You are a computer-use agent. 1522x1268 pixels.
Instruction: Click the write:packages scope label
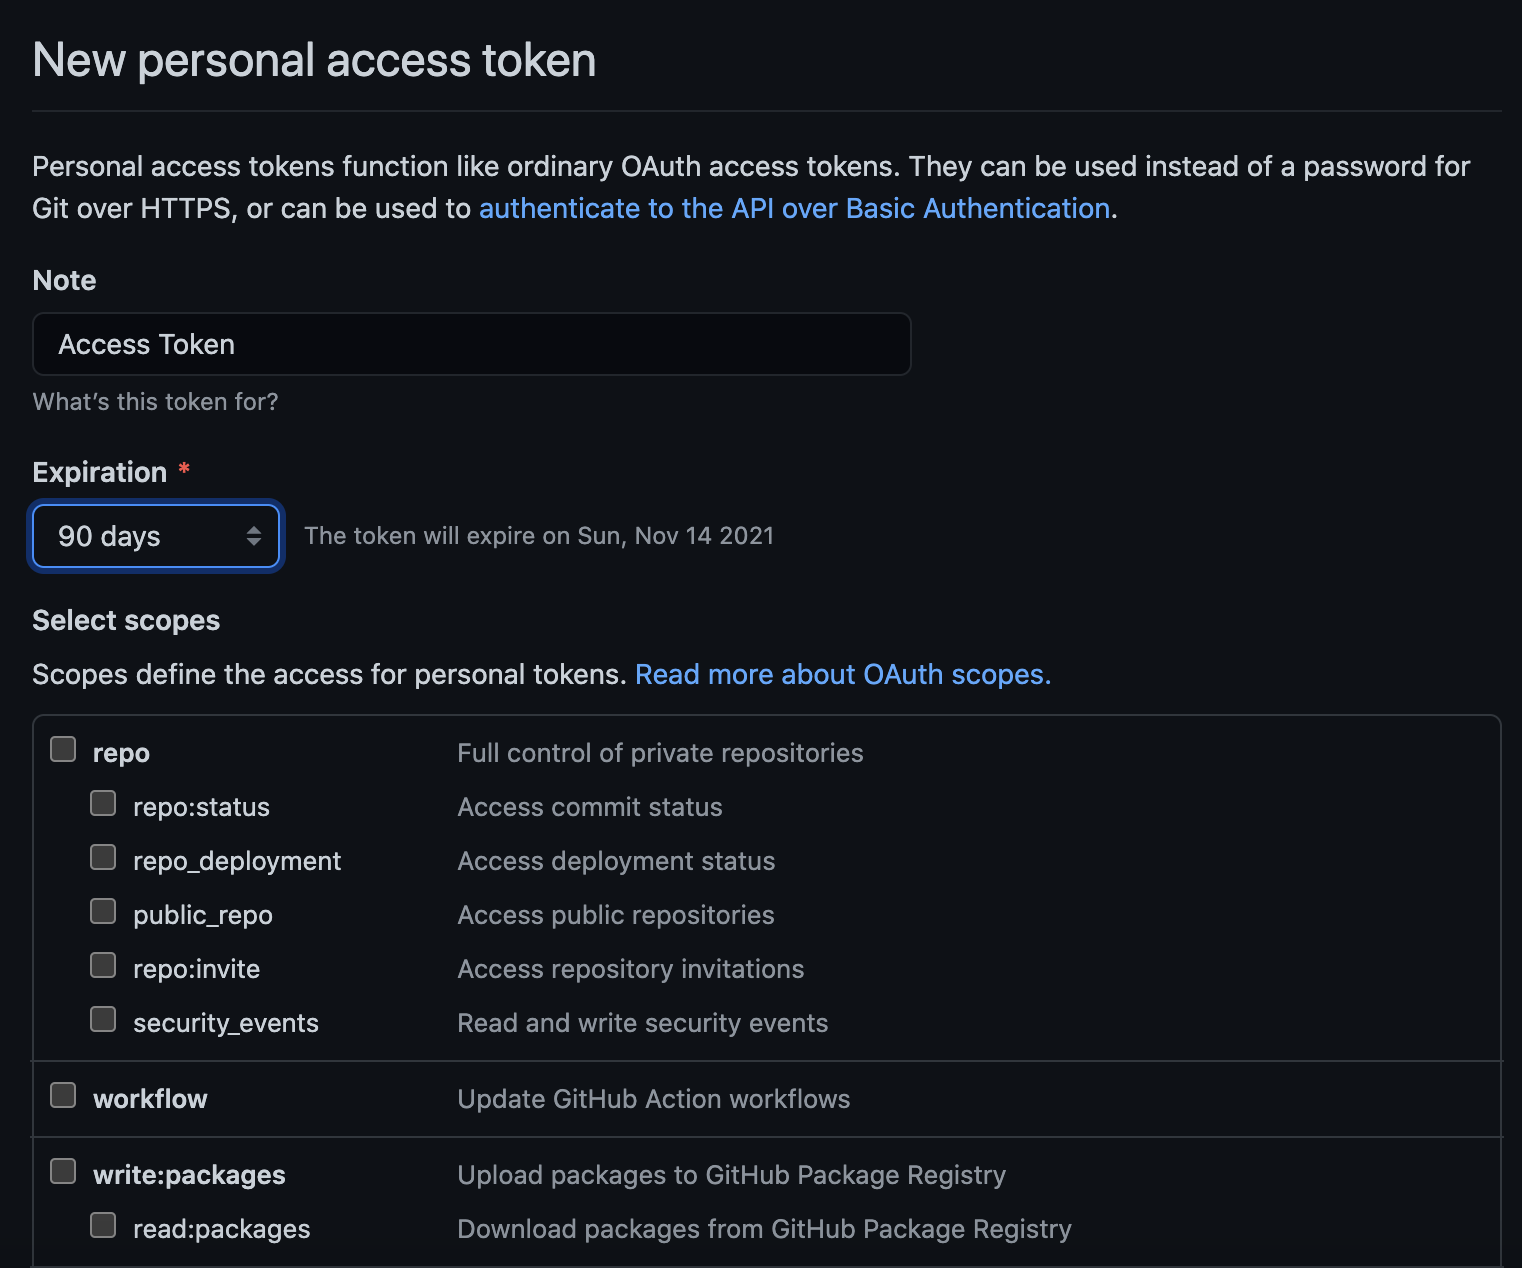click(189, 1175)
